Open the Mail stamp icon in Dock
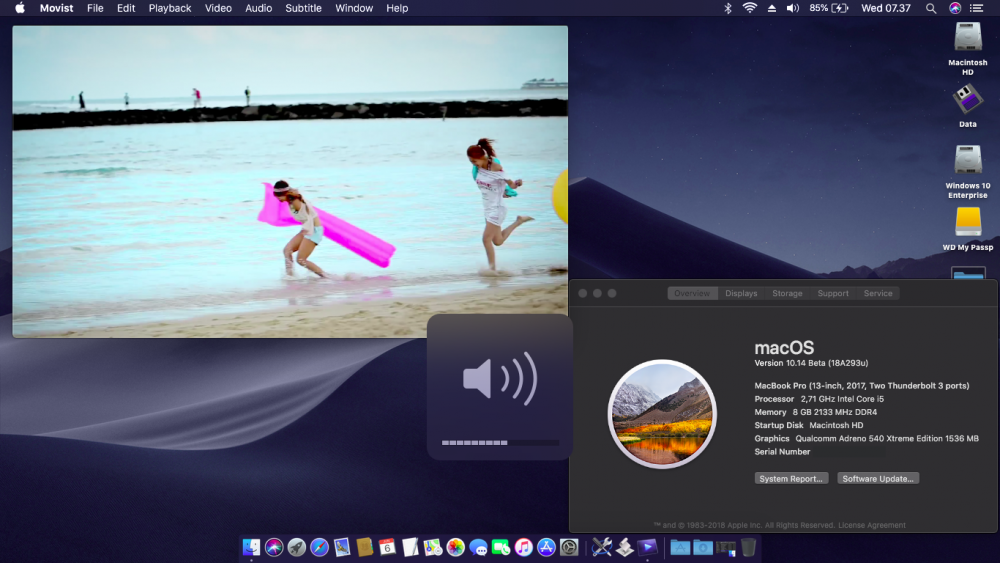The height and width of the screenshot is (563, 1000). pyautogui.click(x=342, y=547)
